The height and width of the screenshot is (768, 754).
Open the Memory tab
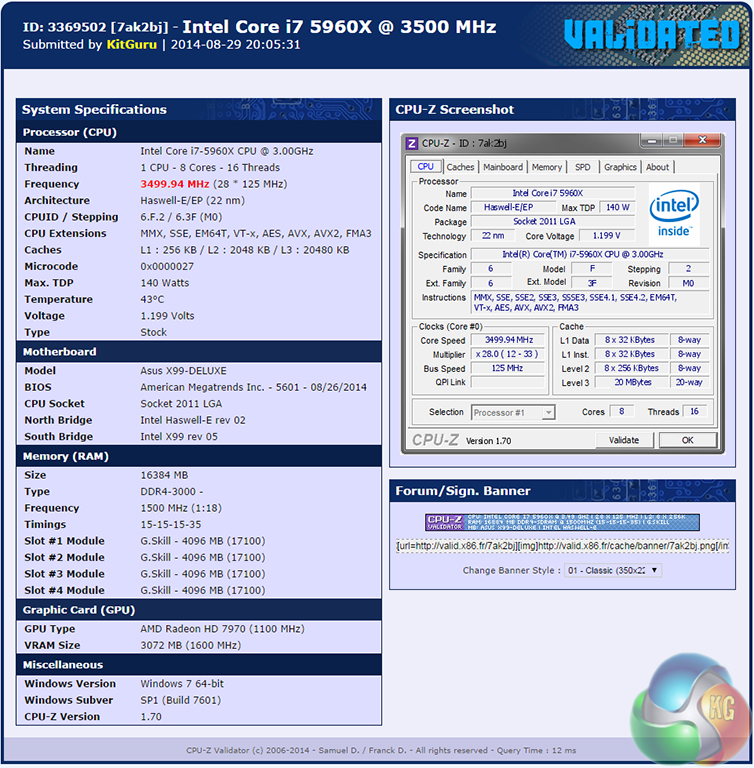(x=547, y=167)
